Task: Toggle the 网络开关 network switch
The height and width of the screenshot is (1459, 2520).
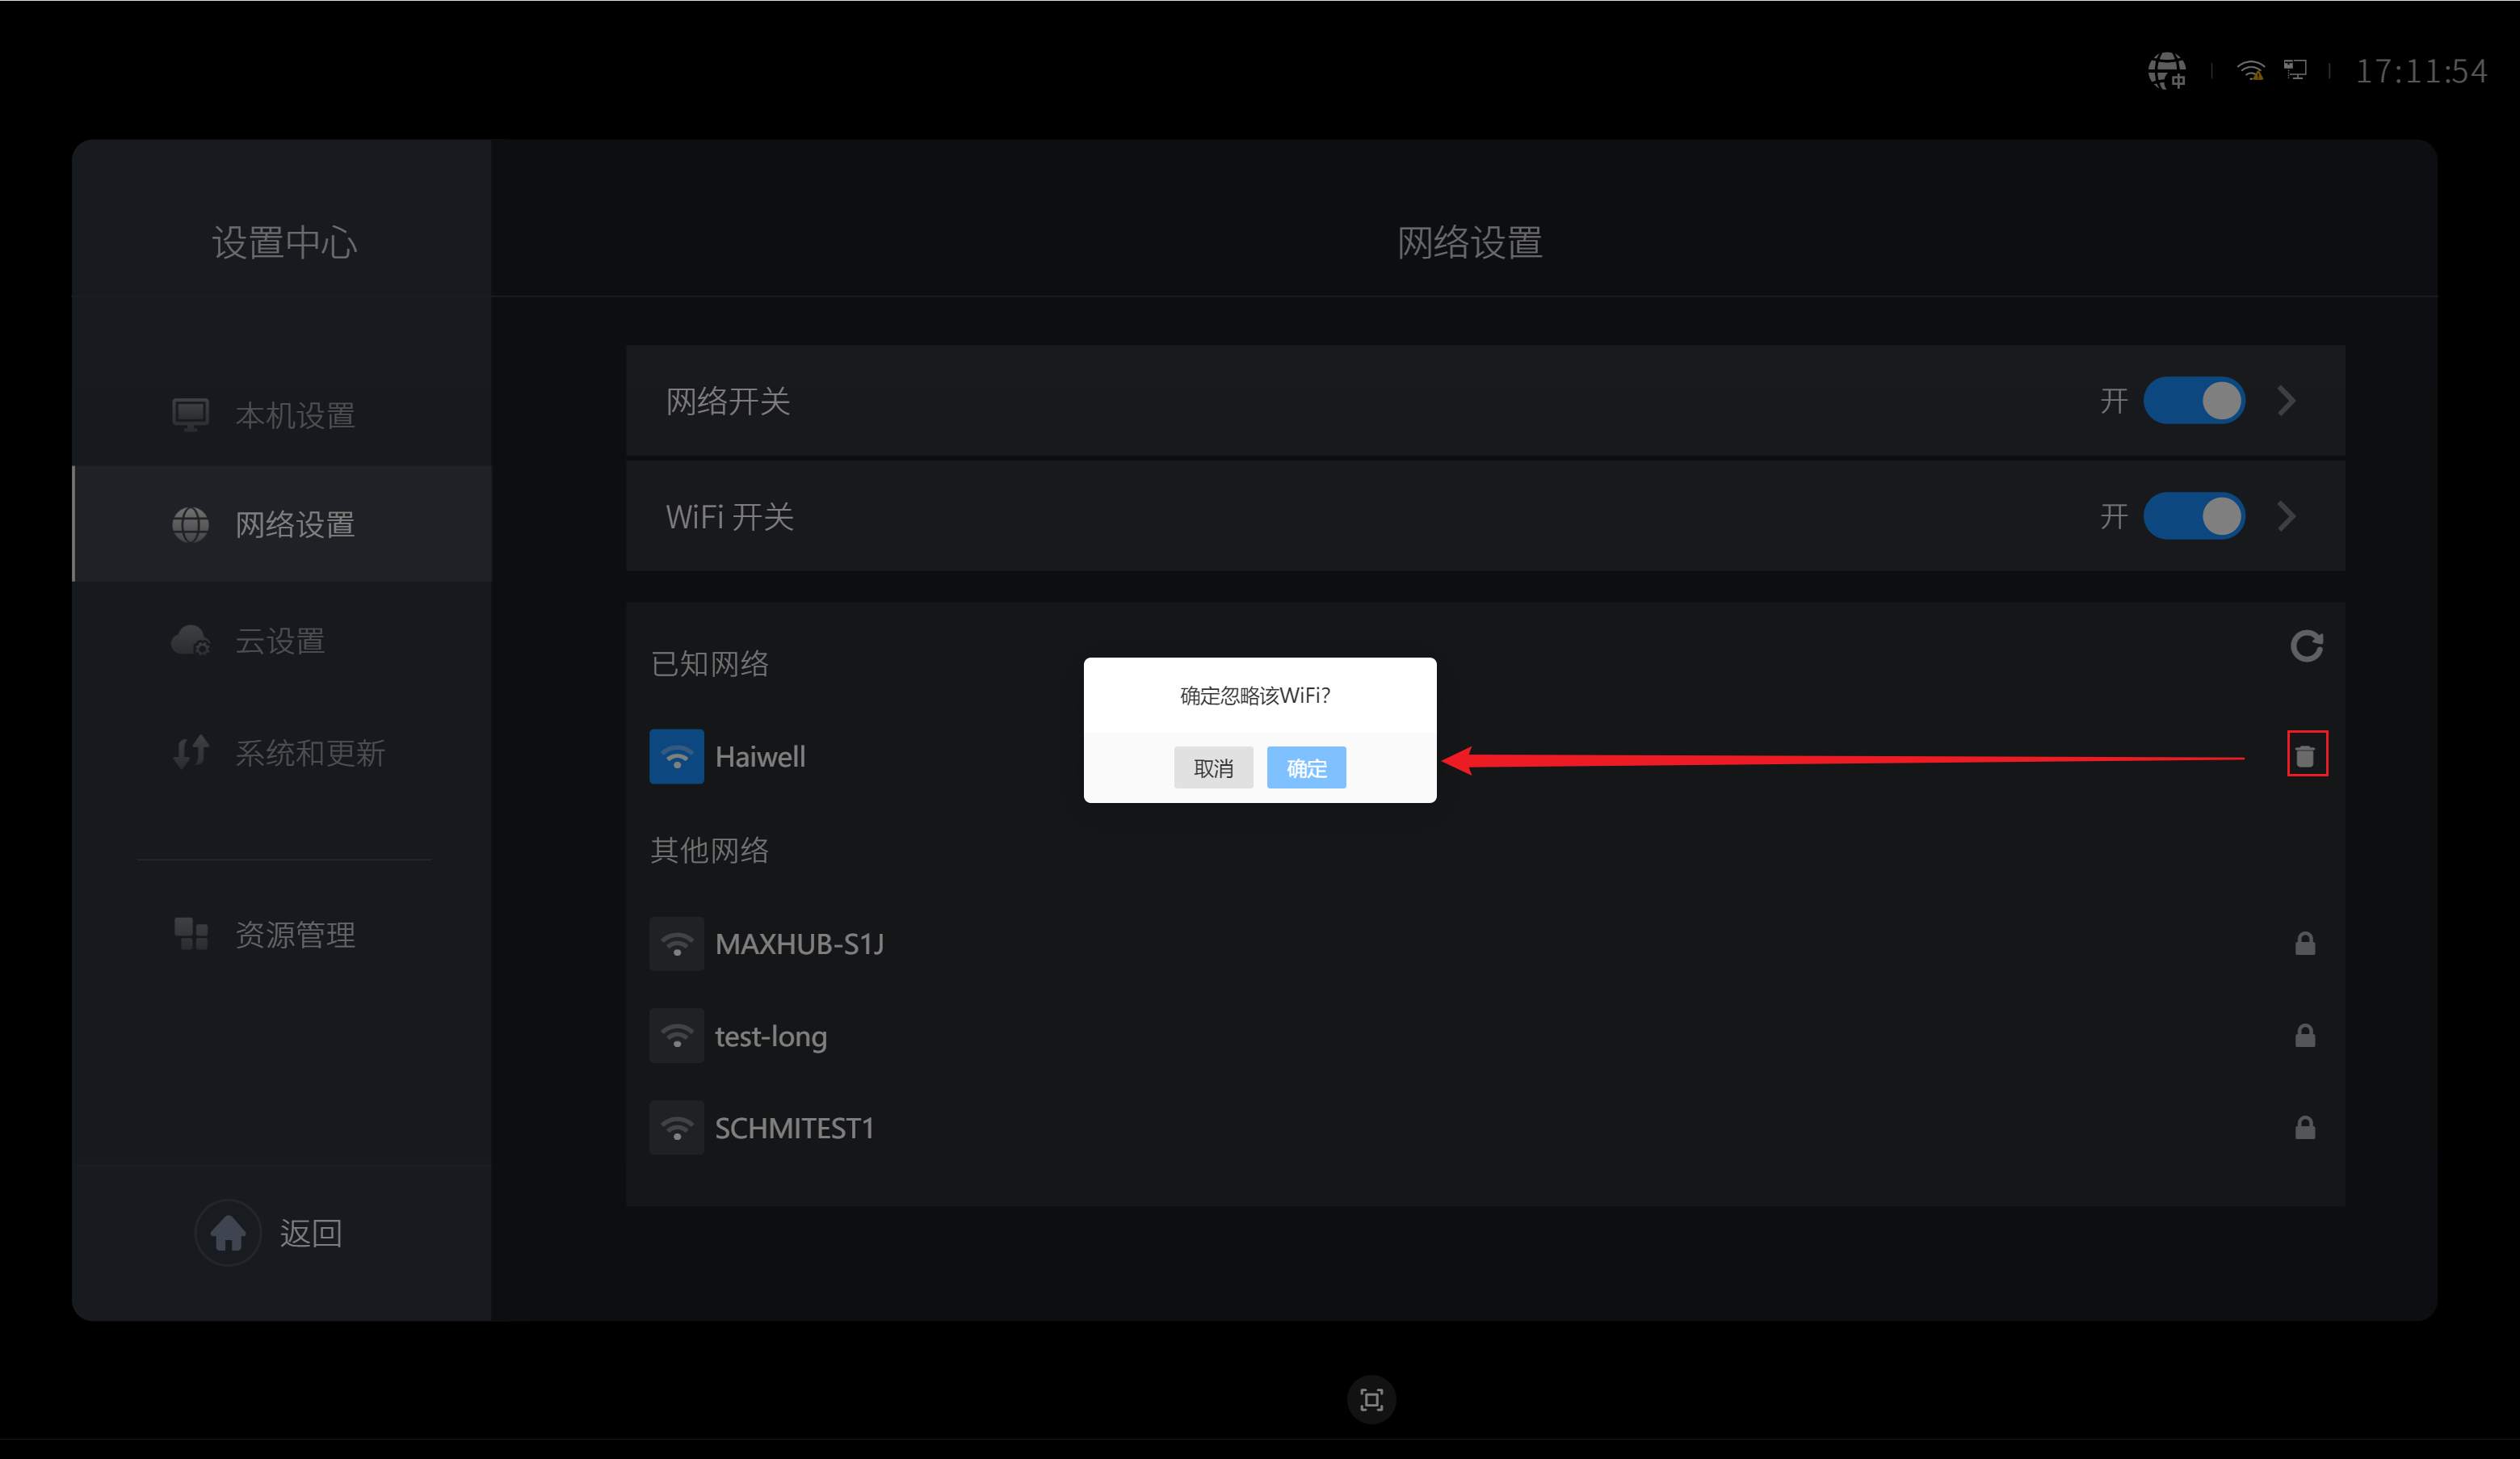Action: point(2194,401)
